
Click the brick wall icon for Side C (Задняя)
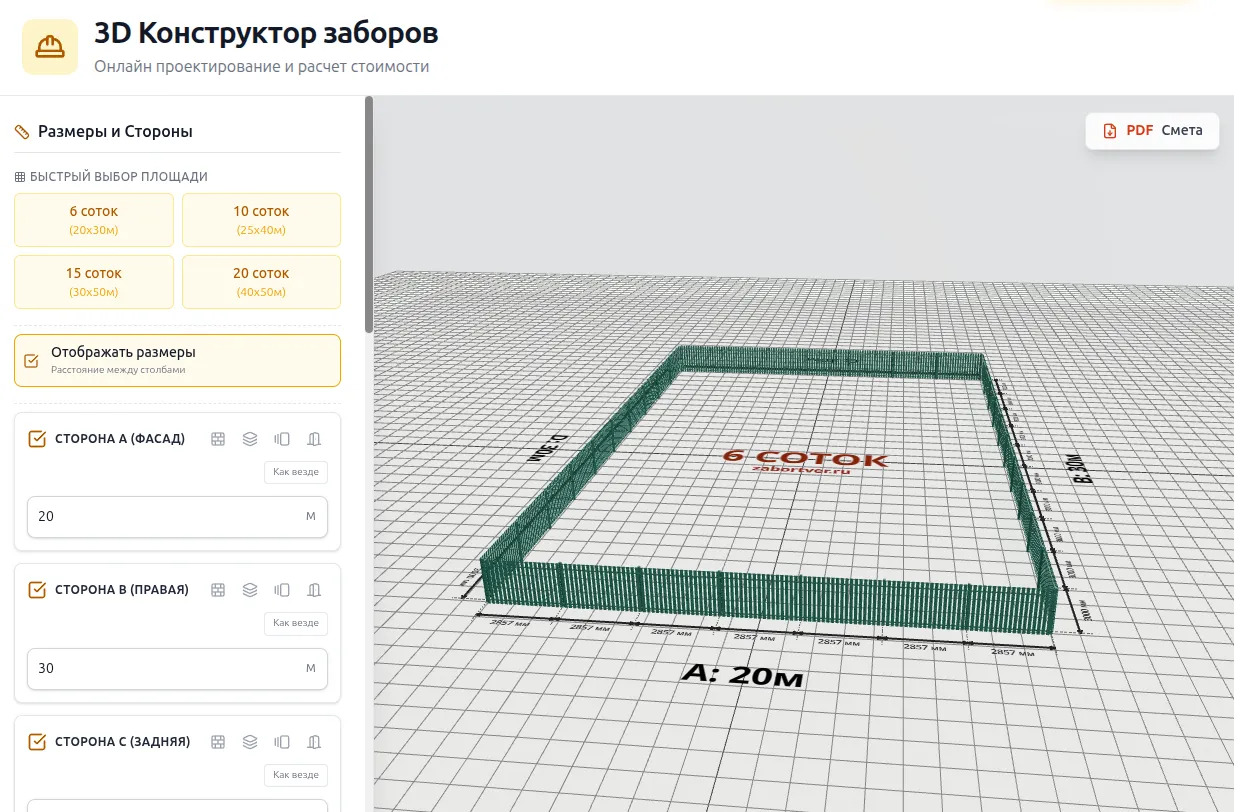click(x=218, y=742)
